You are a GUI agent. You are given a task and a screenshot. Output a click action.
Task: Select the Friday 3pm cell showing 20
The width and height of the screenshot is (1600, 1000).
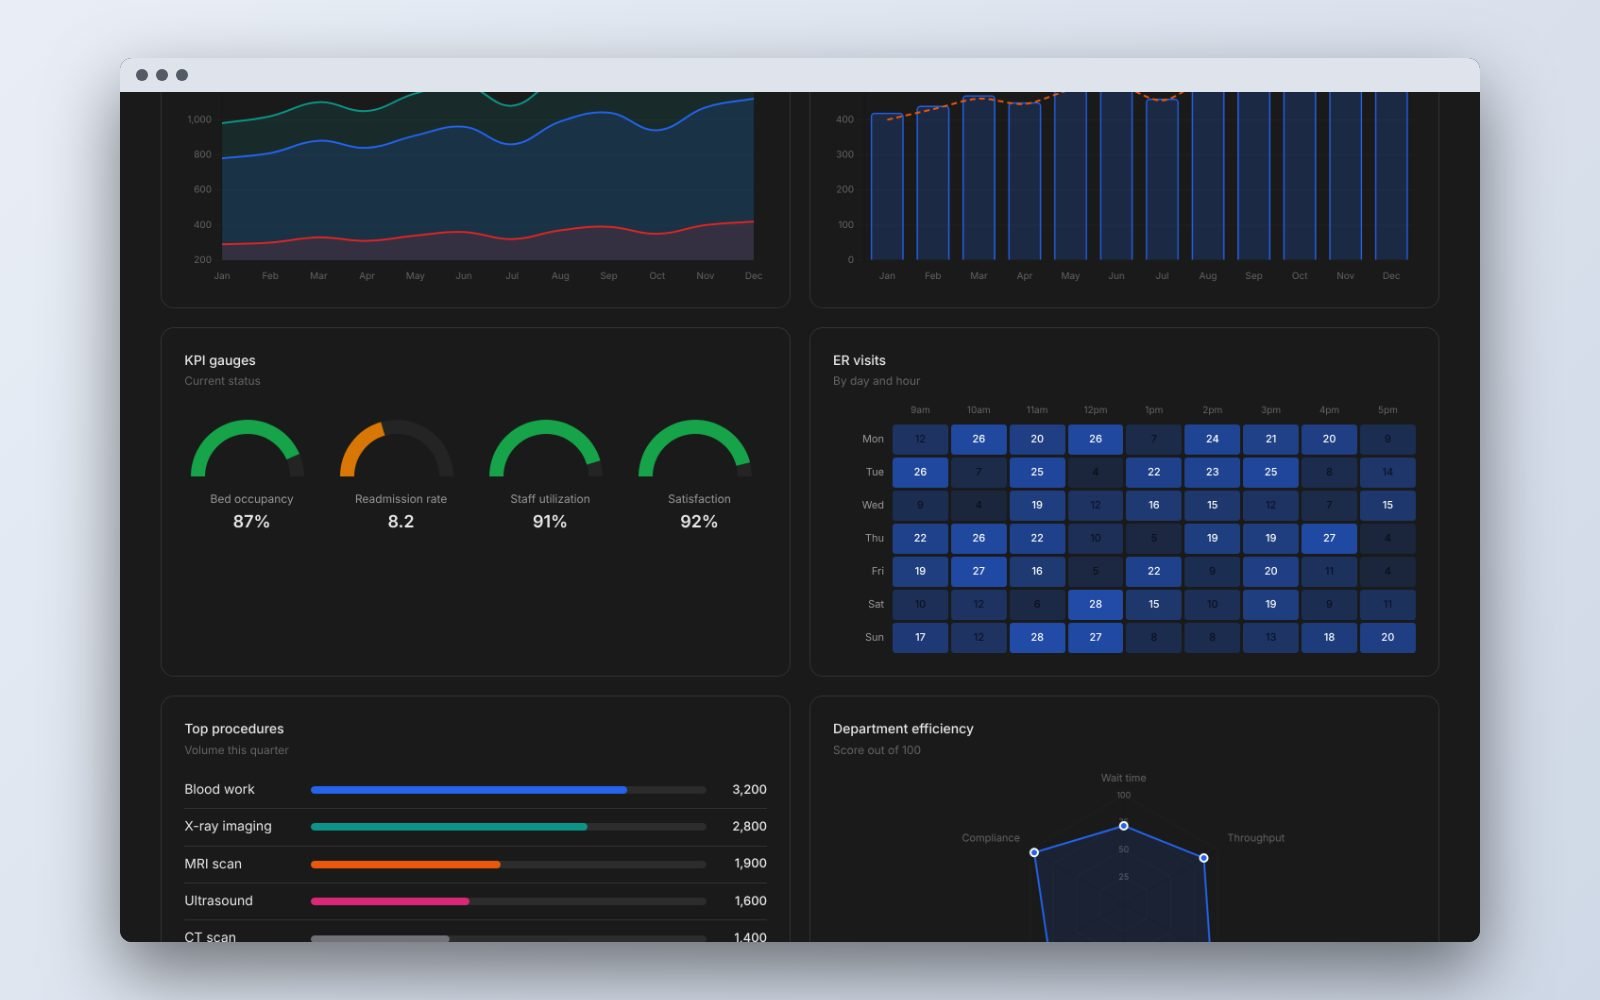[1270, 571]
